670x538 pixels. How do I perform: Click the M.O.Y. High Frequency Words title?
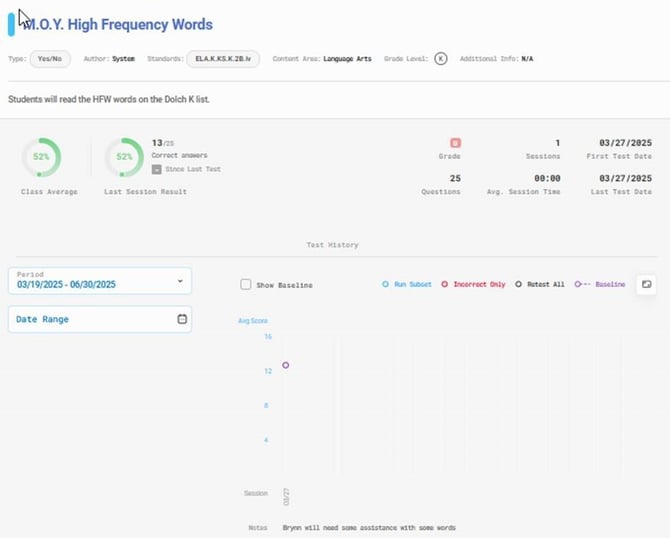(118, 24)
